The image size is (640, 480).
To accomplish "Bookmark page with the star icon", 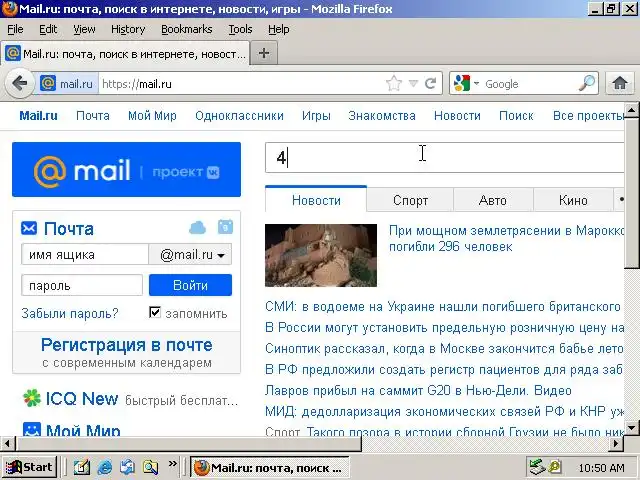I will point(394,84).
